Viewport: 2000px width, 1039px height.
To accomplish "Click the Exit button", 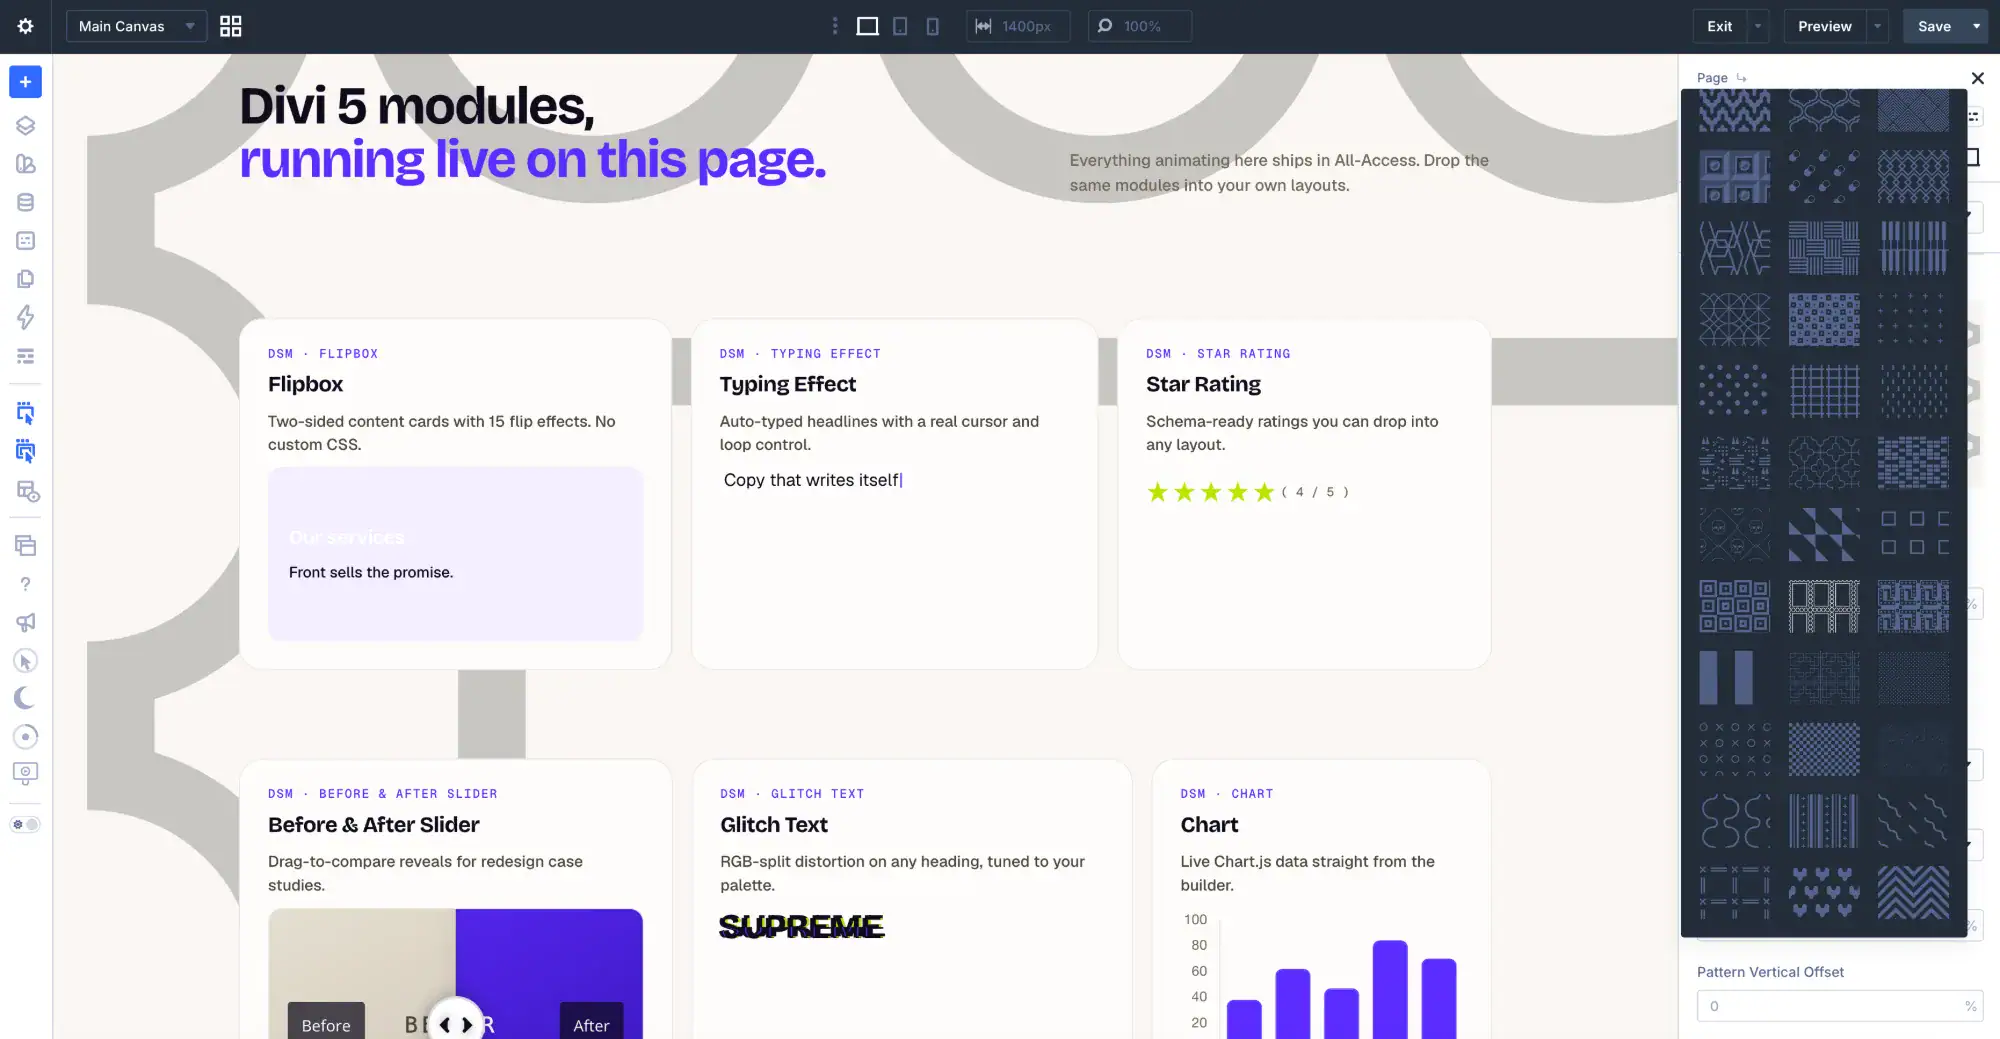I will click(x=1720, y=26).
